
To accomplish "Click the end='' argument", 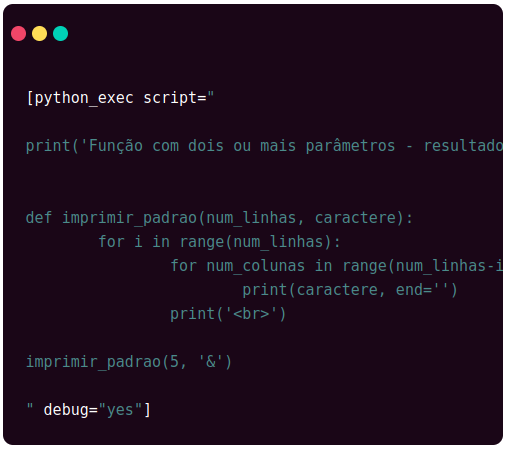I will 423,290.
